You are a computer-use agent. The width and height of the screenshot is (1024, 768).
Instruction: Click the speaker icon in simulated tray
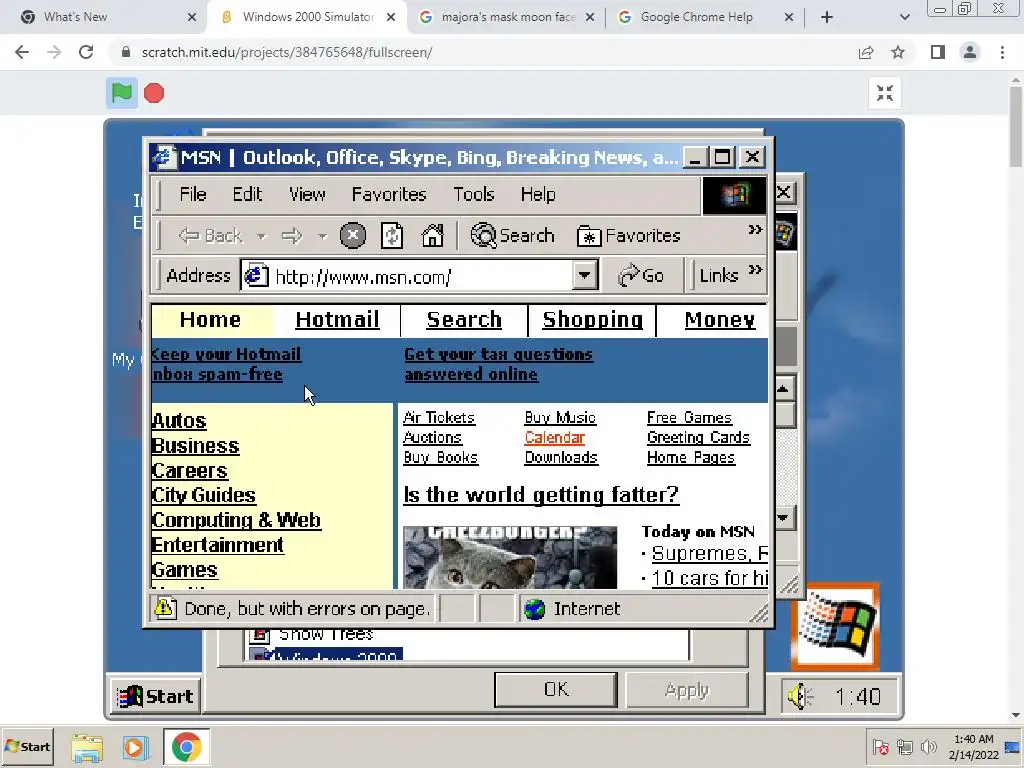(799, 697)
